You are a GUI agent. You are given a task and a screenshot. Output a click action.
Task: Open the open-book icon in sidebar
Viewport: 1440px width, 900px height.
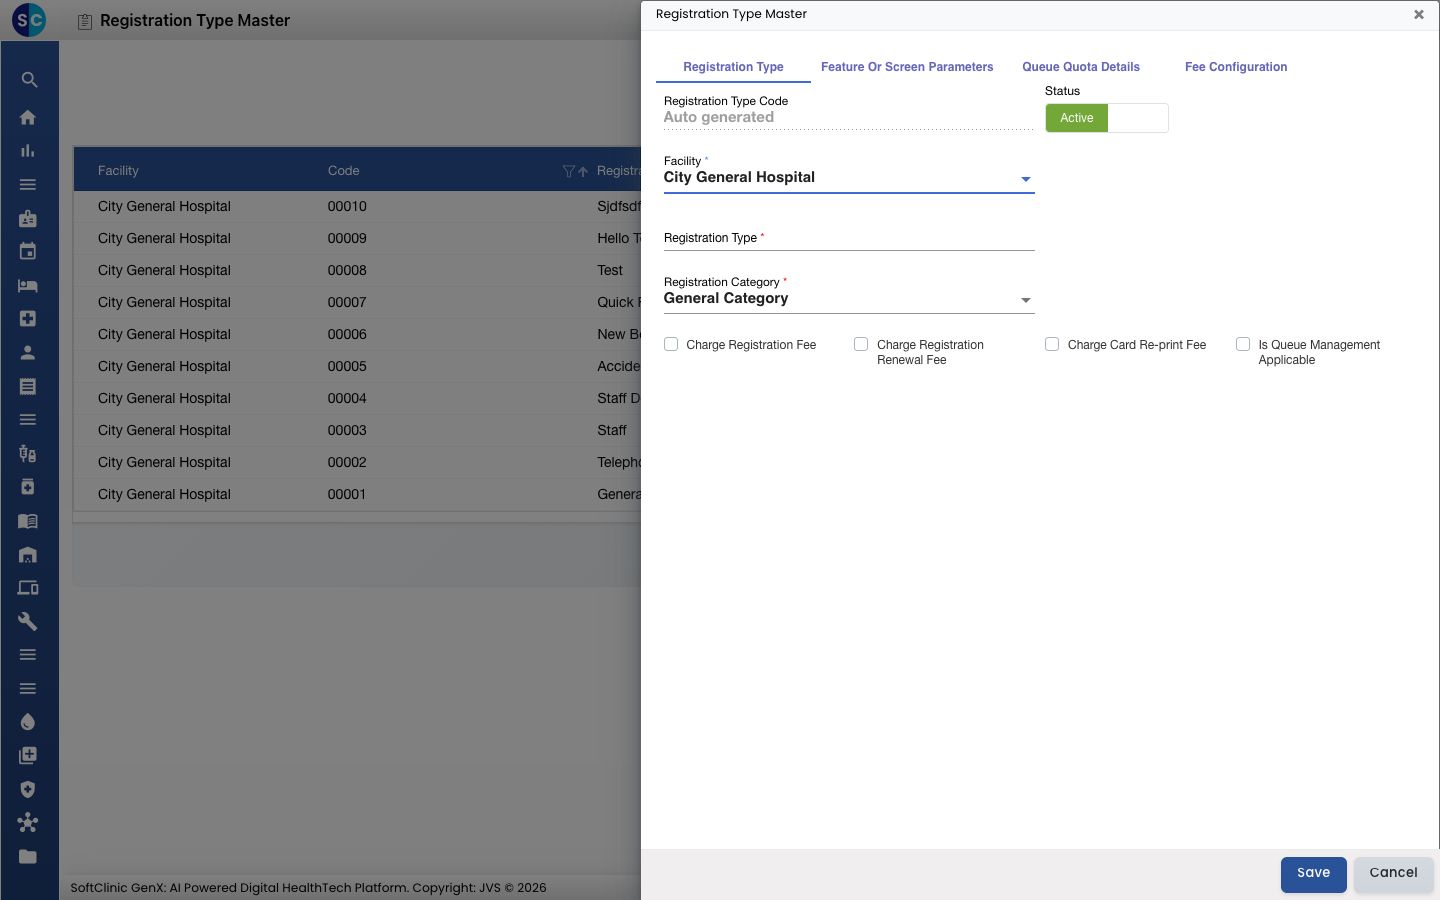click(28, 521)
